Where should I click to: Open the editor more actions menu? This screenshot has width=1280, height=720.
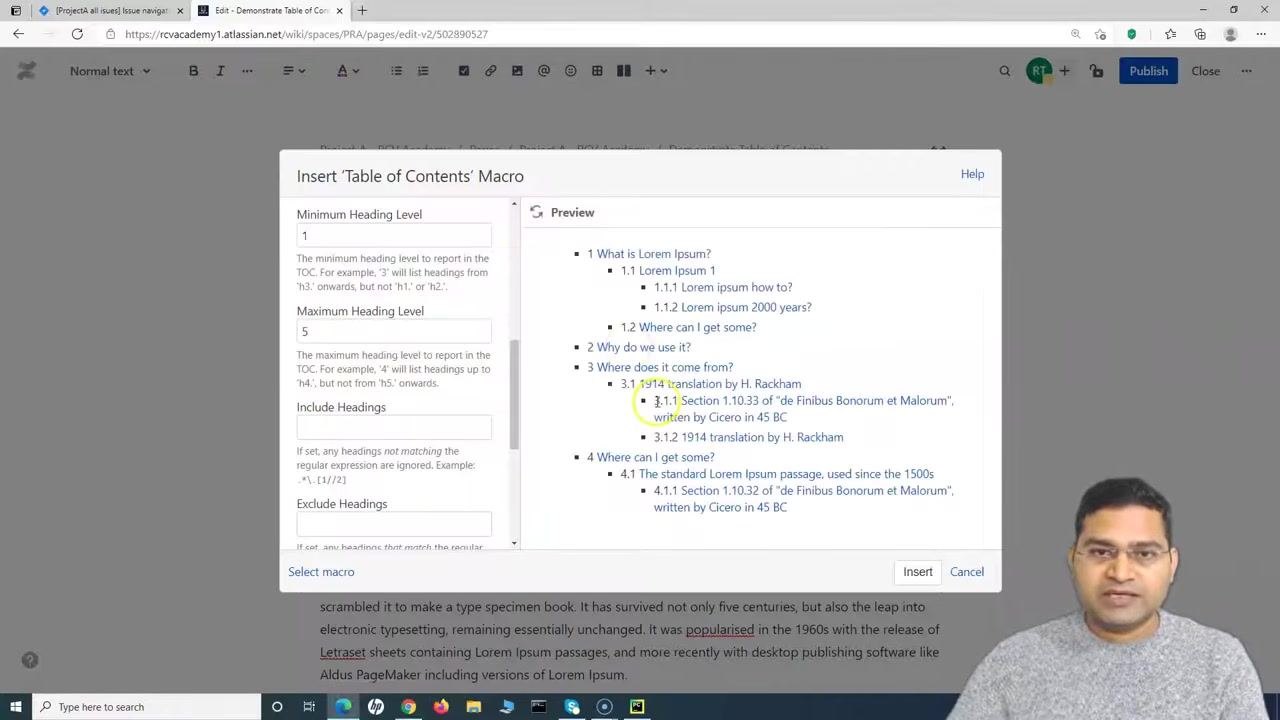click(x=1246, y=71)
